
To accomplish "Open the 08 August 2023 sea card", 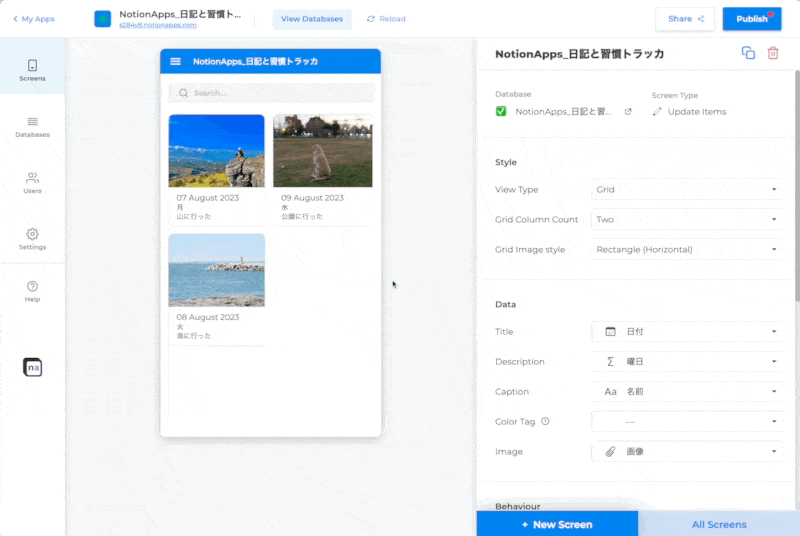I will 216,289.
